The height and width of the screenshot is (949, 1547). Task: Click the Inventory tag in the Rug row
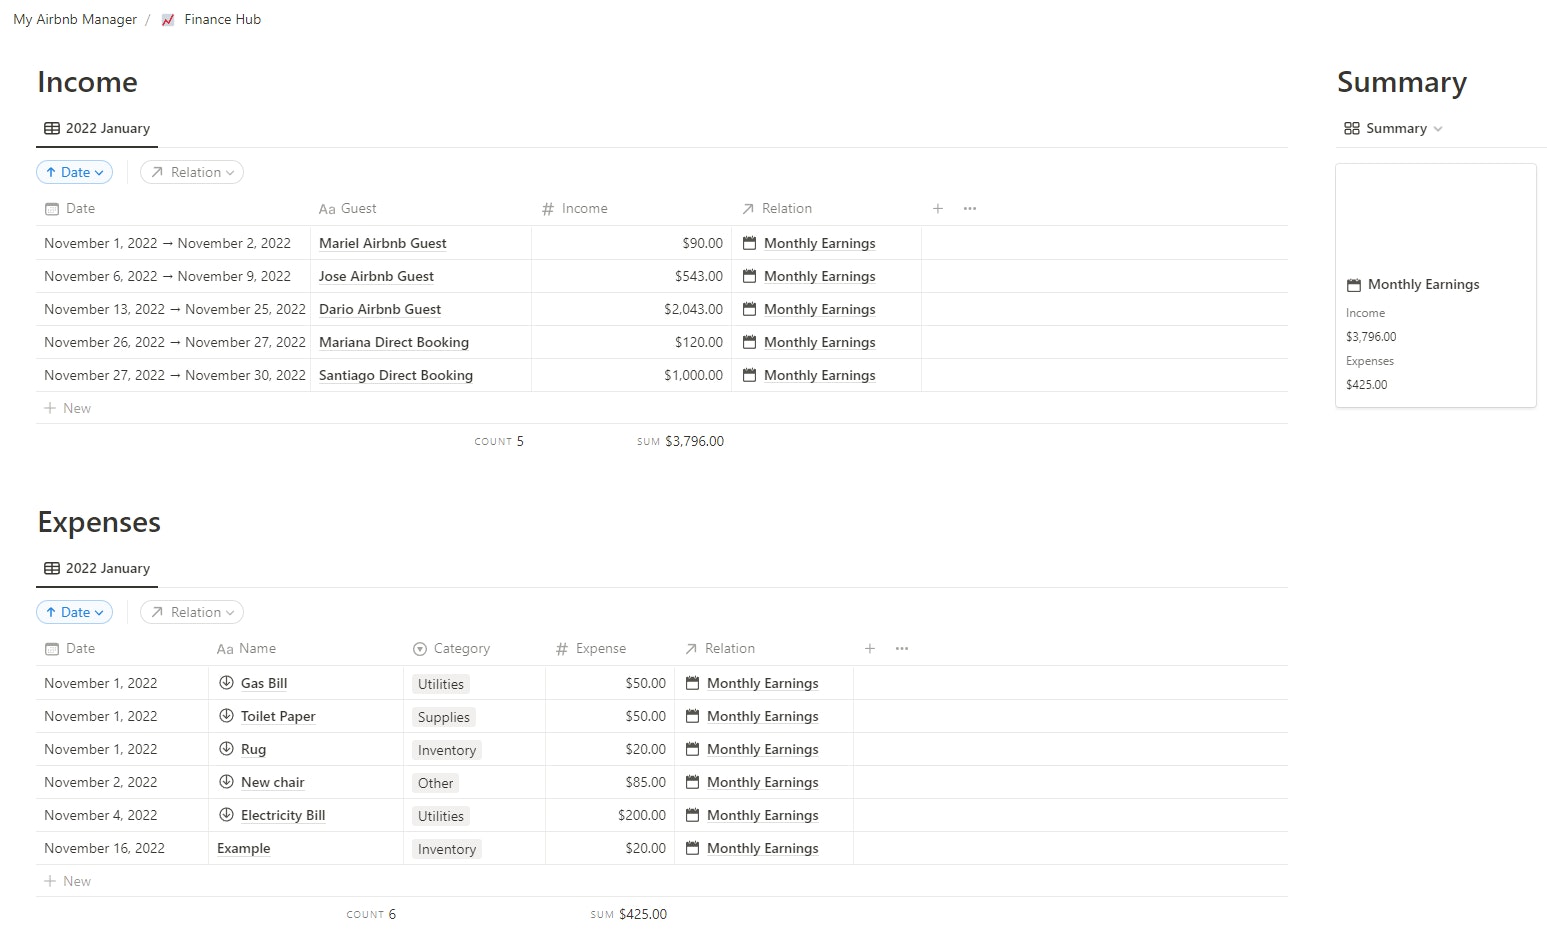(447, 750)
